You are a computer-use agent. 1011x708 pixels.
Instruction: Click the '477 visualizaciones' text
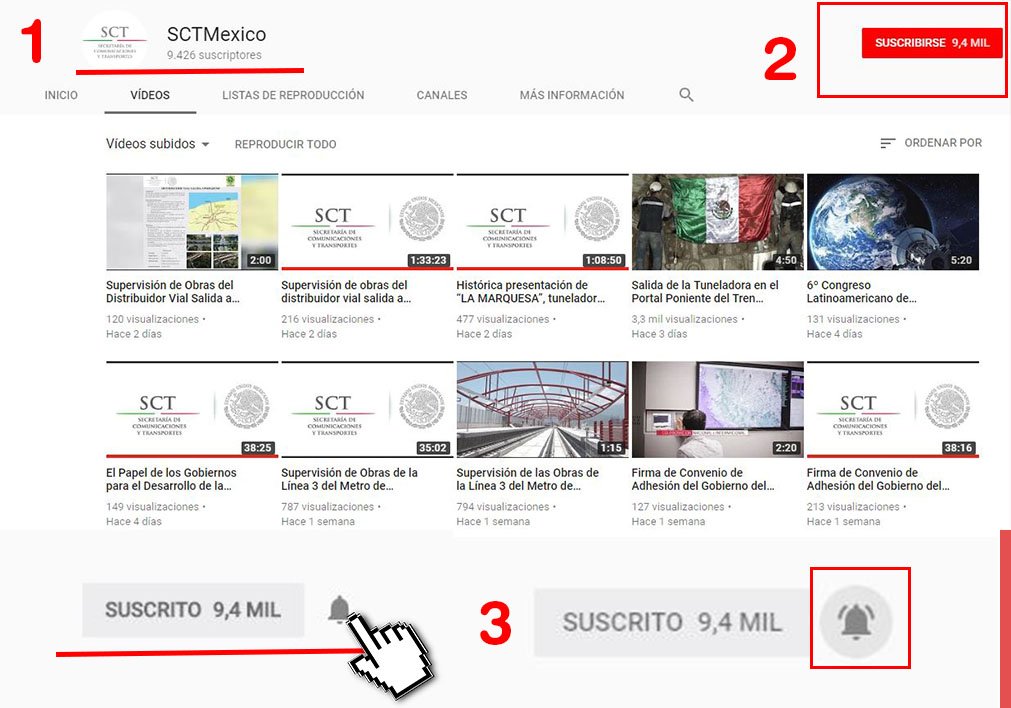pos(503,319)
